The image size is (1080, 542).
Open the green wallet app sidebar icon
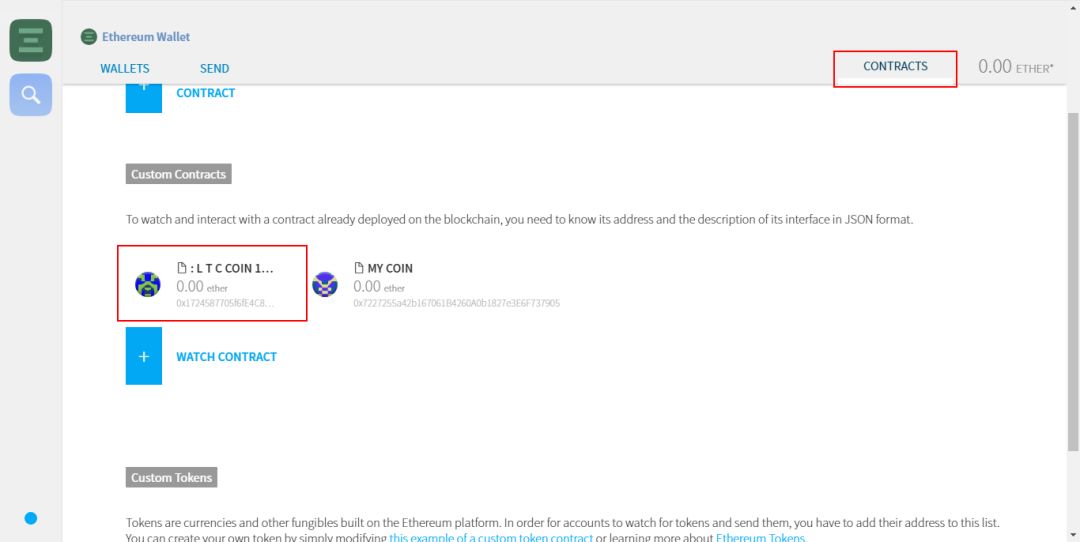click(30, 41)
